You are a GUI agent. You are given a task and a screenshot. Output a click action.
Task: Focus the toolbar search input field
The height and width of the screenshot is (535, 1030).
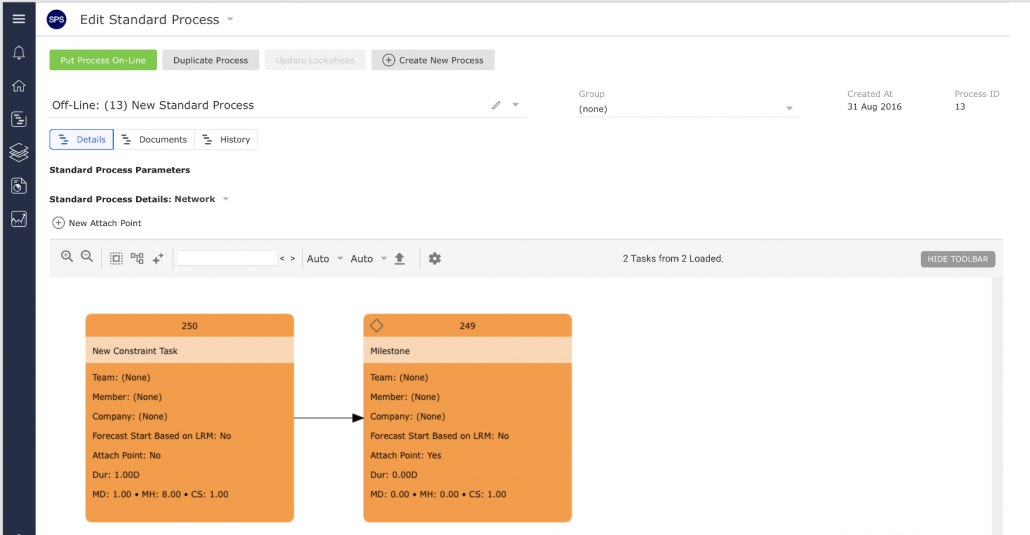(x=227, y=258)
